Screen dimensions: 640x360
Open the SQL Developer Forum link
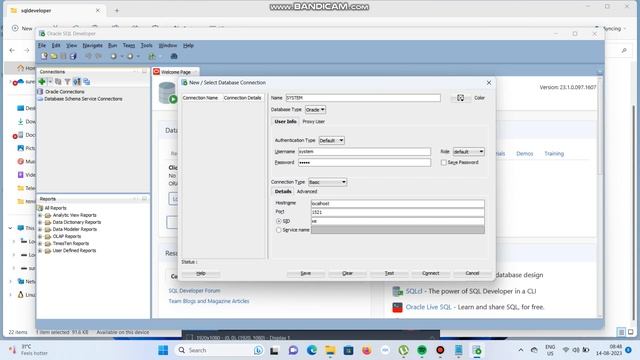pyautogui.click(x=194, y=291)
